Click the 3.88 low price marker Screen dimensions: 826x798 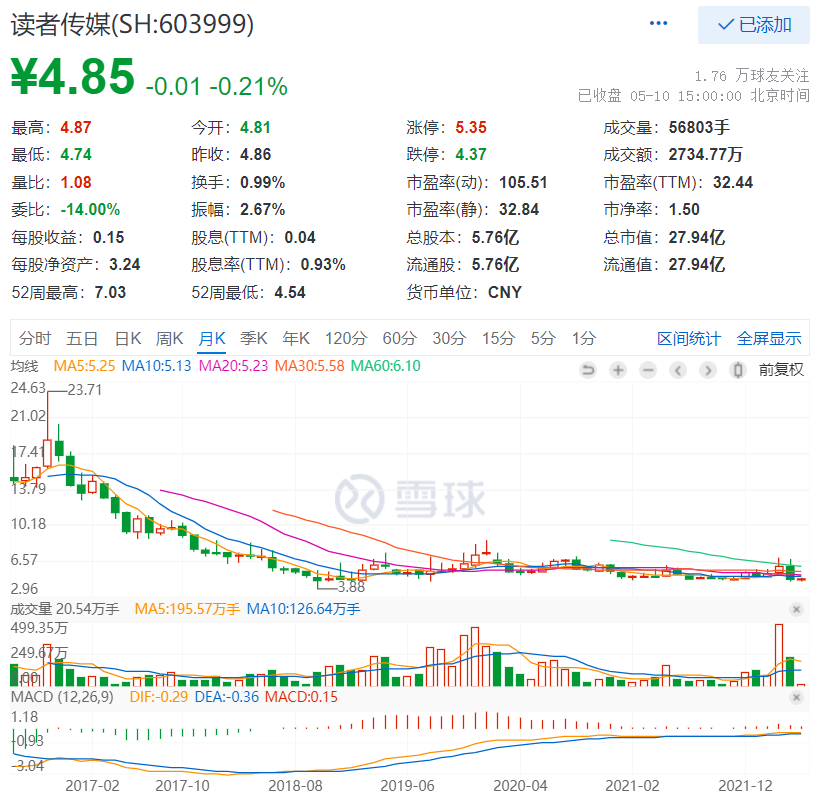[x=351, y=587]
